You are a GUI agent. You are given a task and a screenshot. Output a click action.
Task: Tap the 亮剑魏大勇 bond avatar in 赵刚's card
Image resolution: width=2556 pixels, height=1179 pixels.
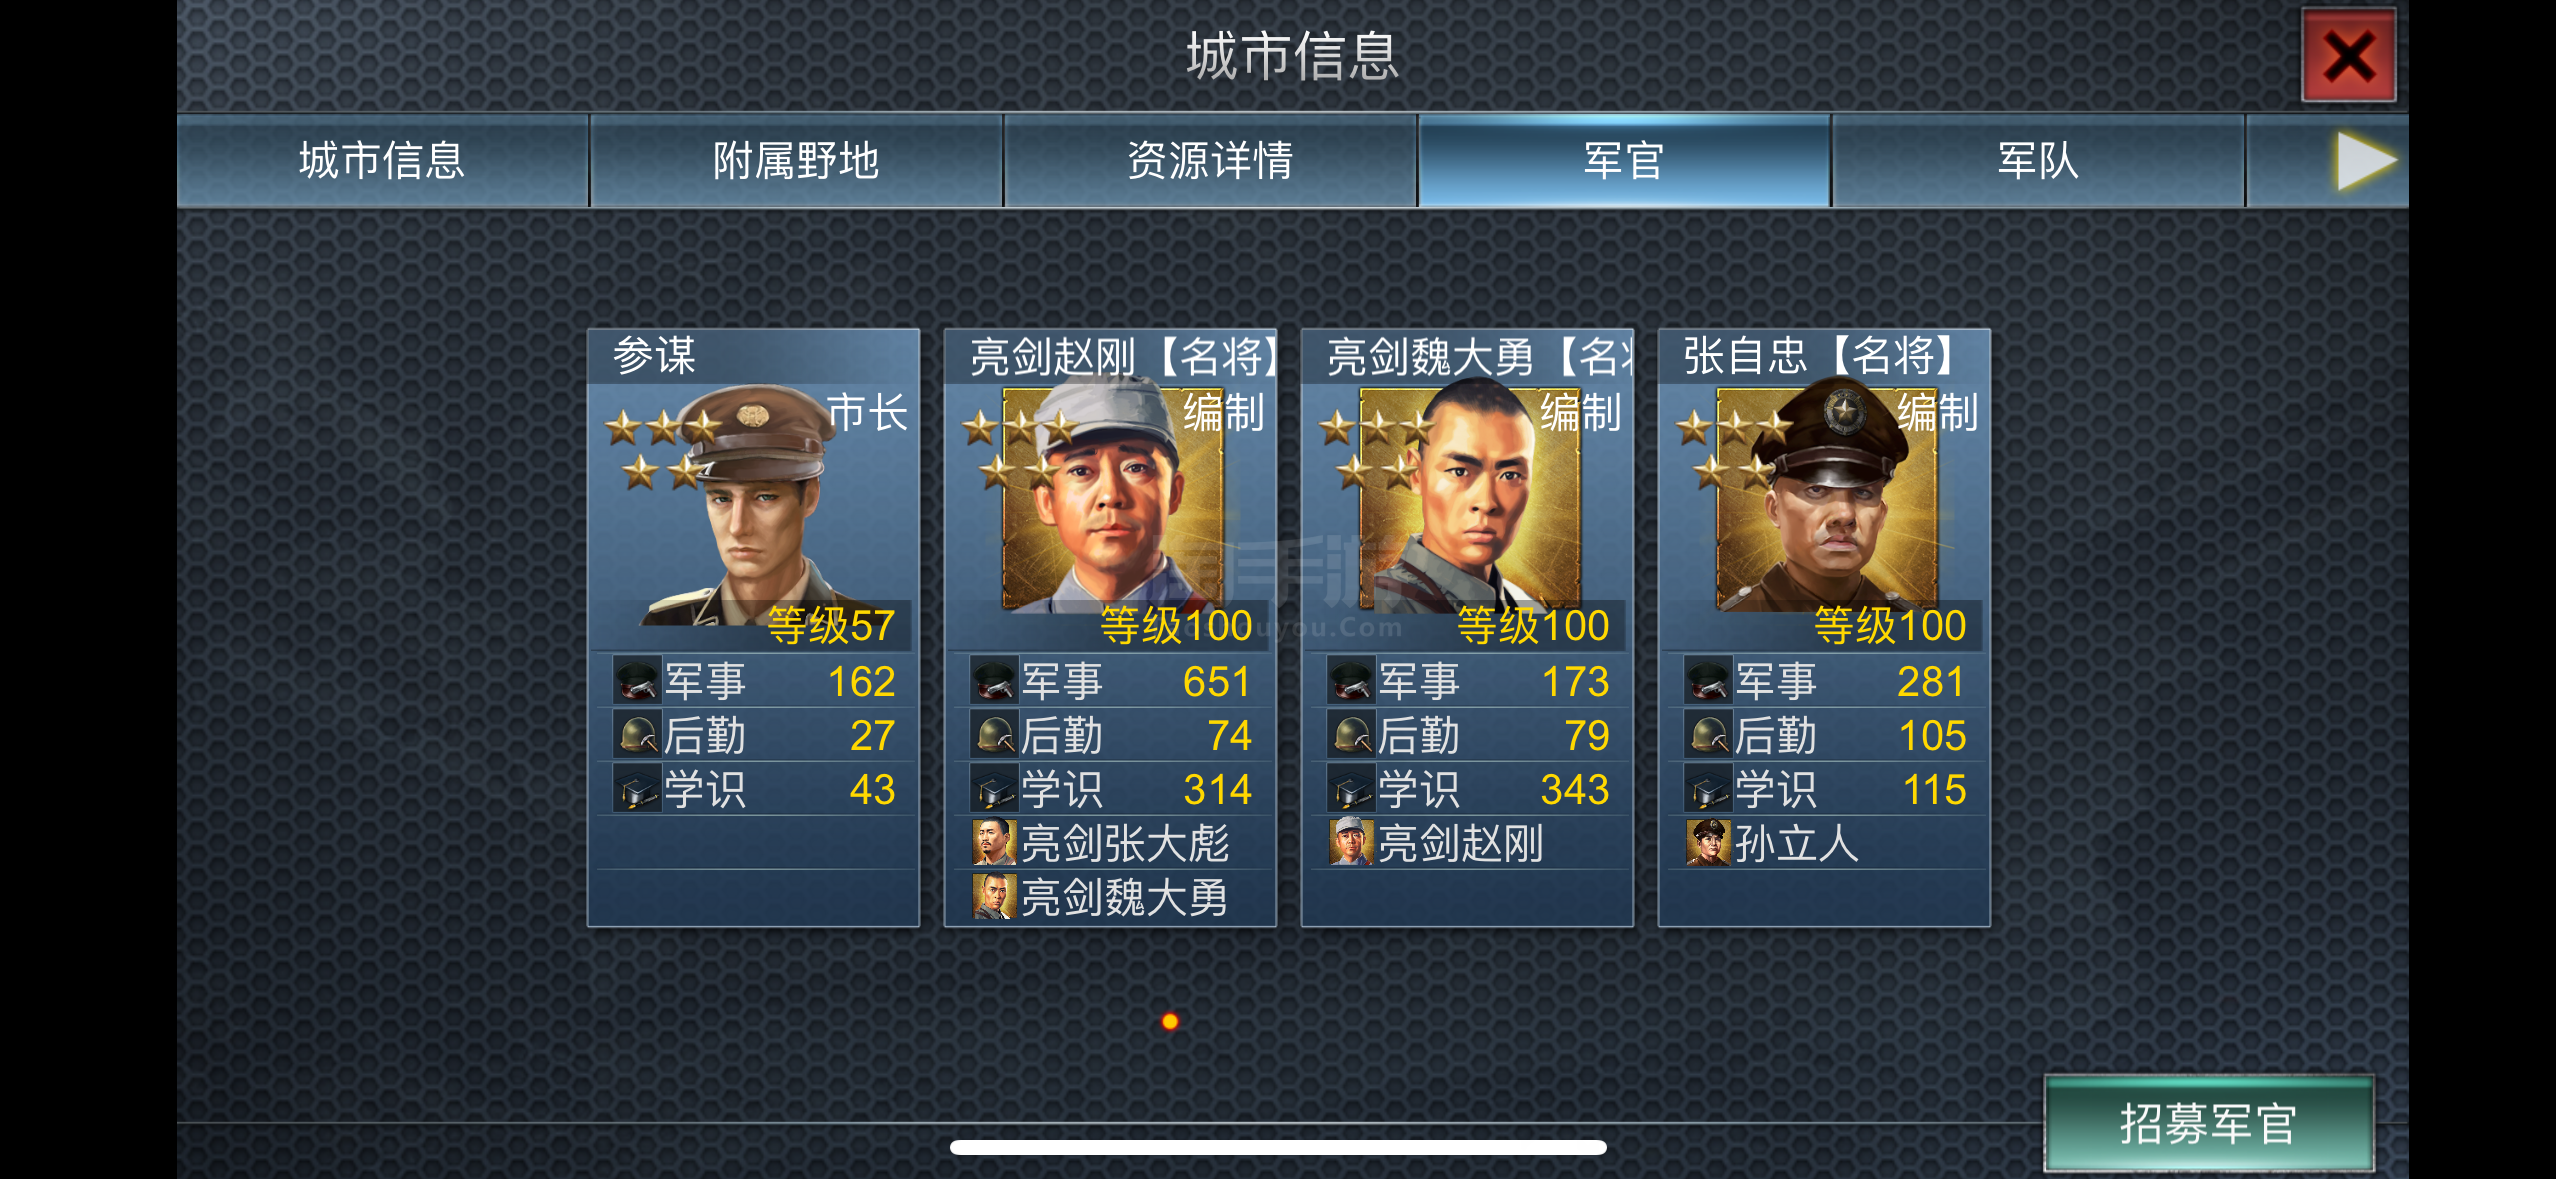[995, 897]
